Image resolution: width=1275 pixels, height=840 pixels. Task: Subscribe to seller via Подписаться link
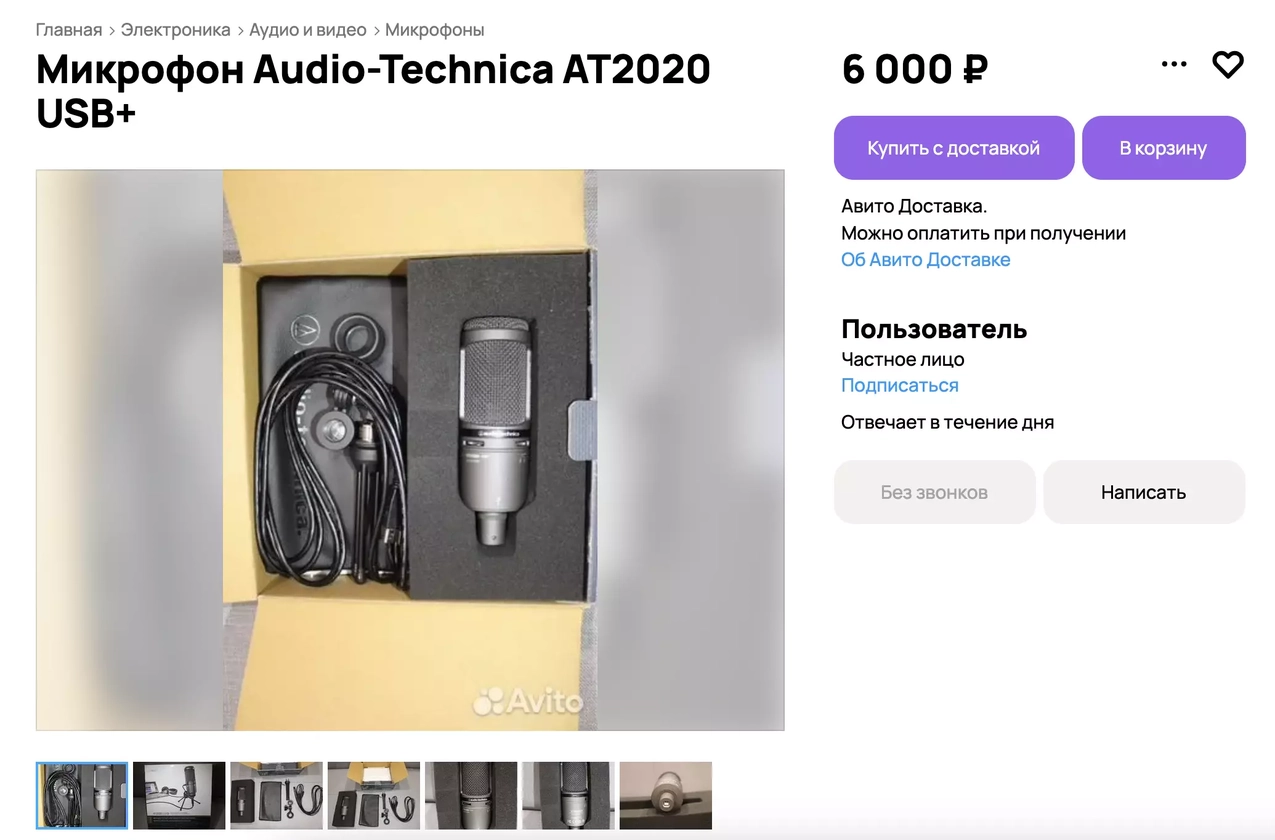coord(899,385)
